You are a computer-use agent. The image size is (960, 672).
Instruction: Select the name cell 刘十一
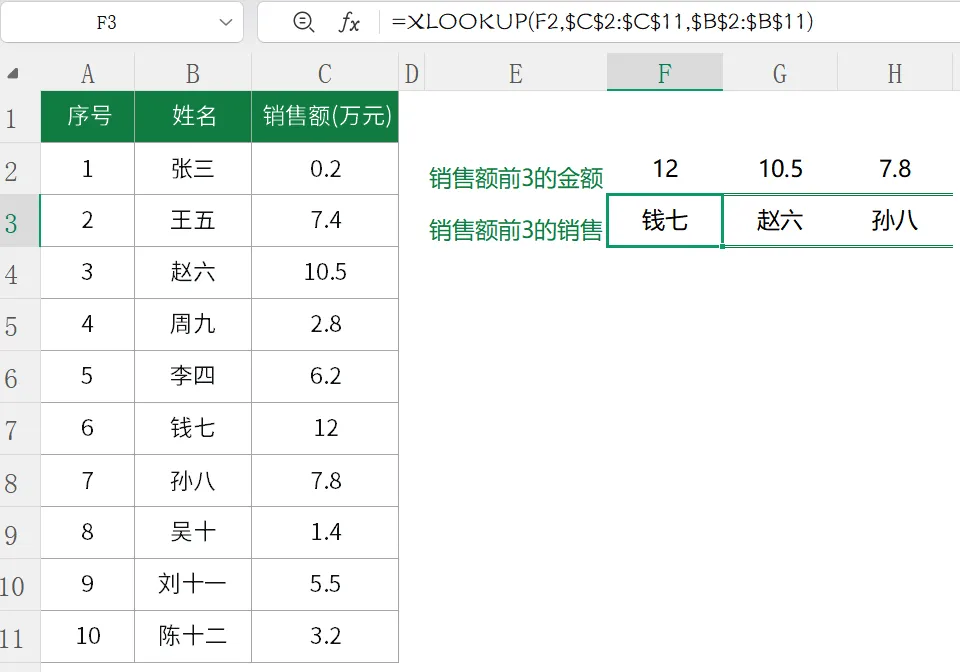[x=193, y=584]
